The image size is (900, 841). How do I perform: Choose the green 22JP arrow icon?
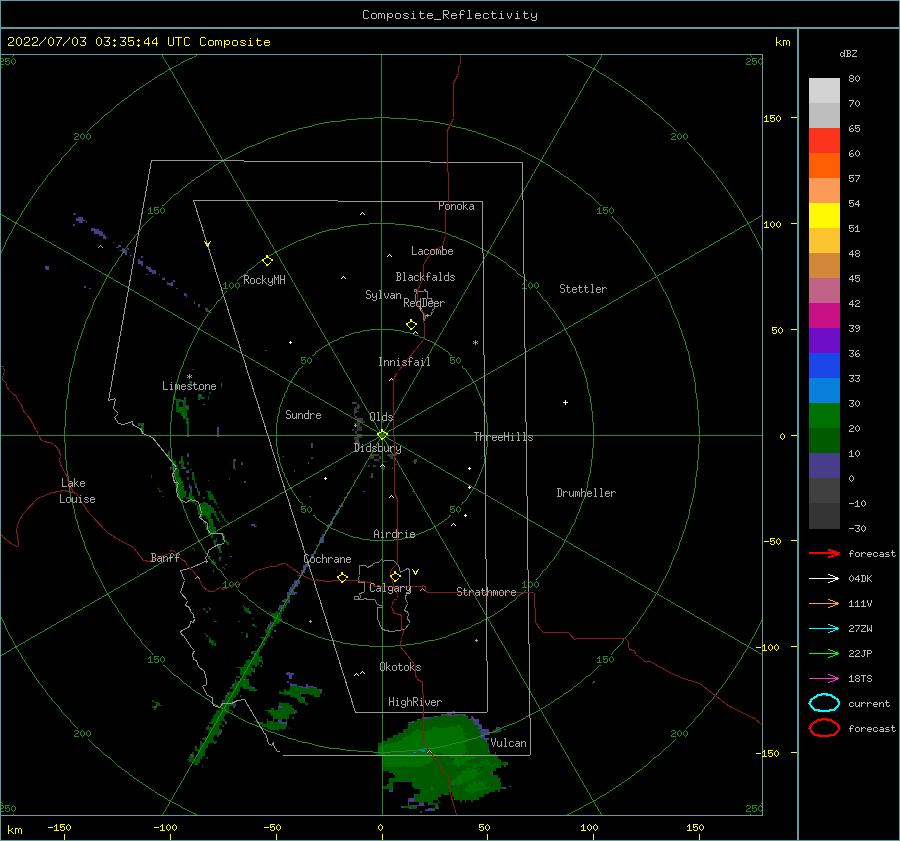tap(824, 653)
